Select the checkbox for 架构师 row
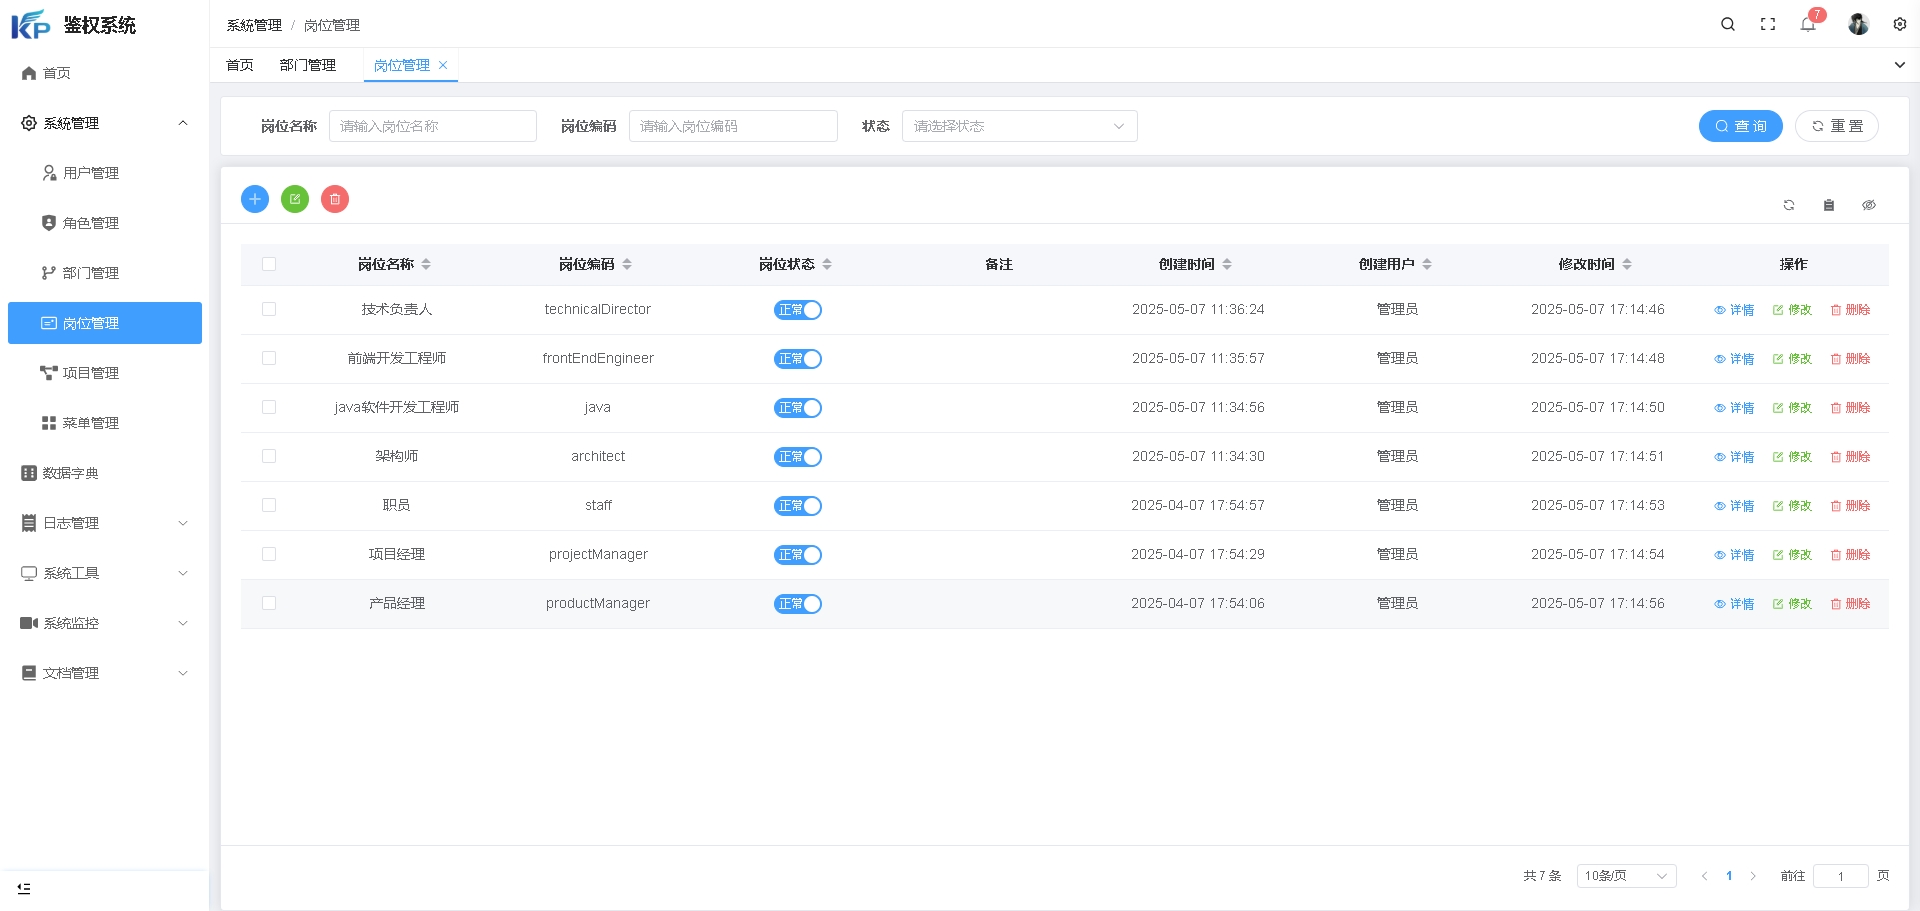1920x911 pixels. pos(269,456)
